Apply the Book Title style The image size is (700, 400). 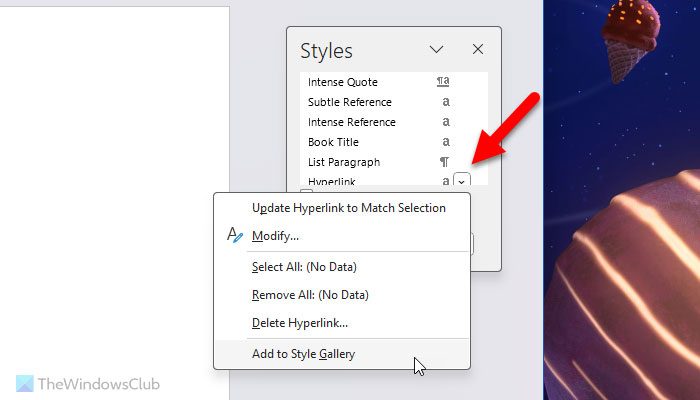pyautogui.click(x=335, y=142)
